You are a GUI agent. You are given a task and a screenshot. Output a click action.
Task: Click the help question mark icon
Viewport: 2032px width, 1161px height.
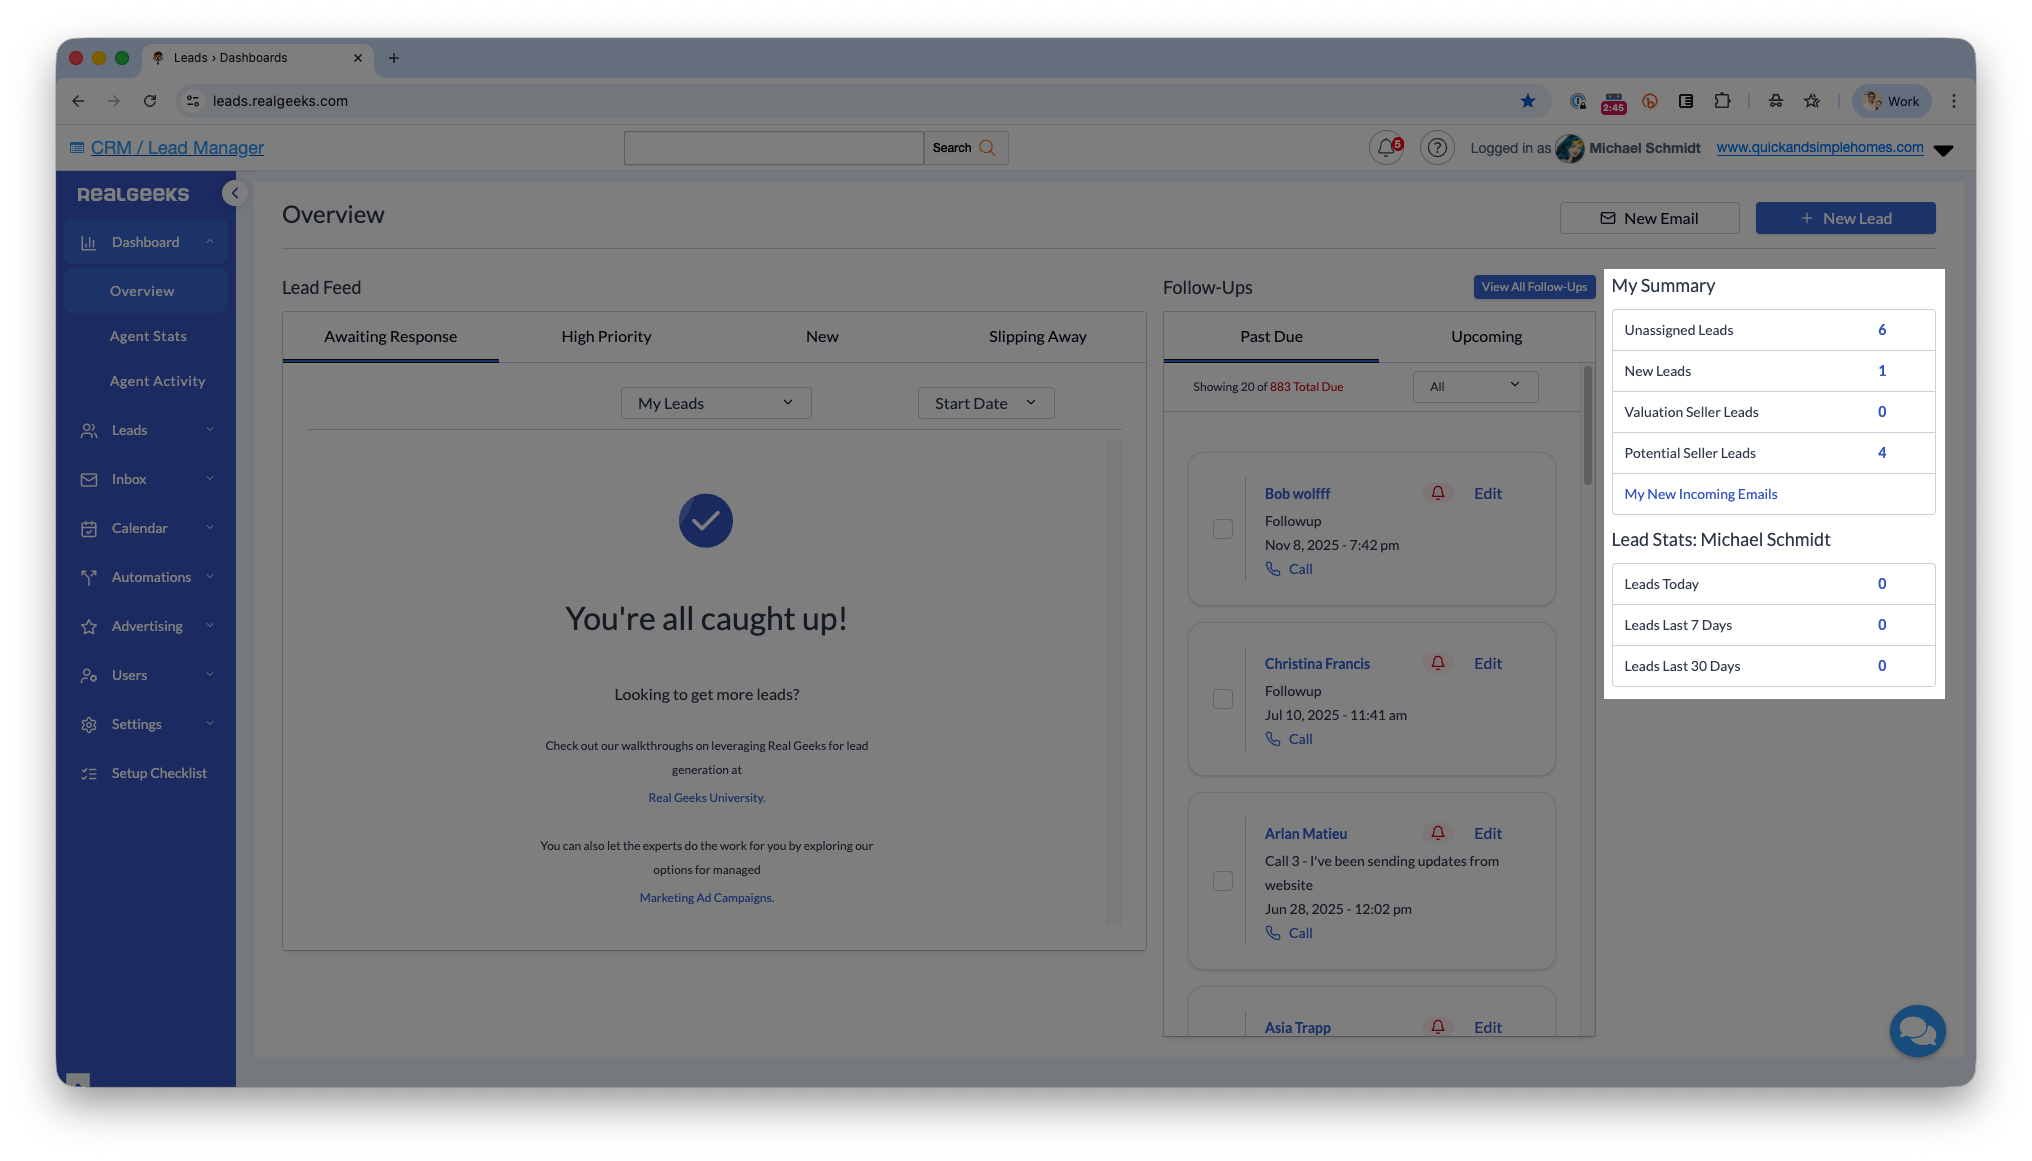point(1437,148)
